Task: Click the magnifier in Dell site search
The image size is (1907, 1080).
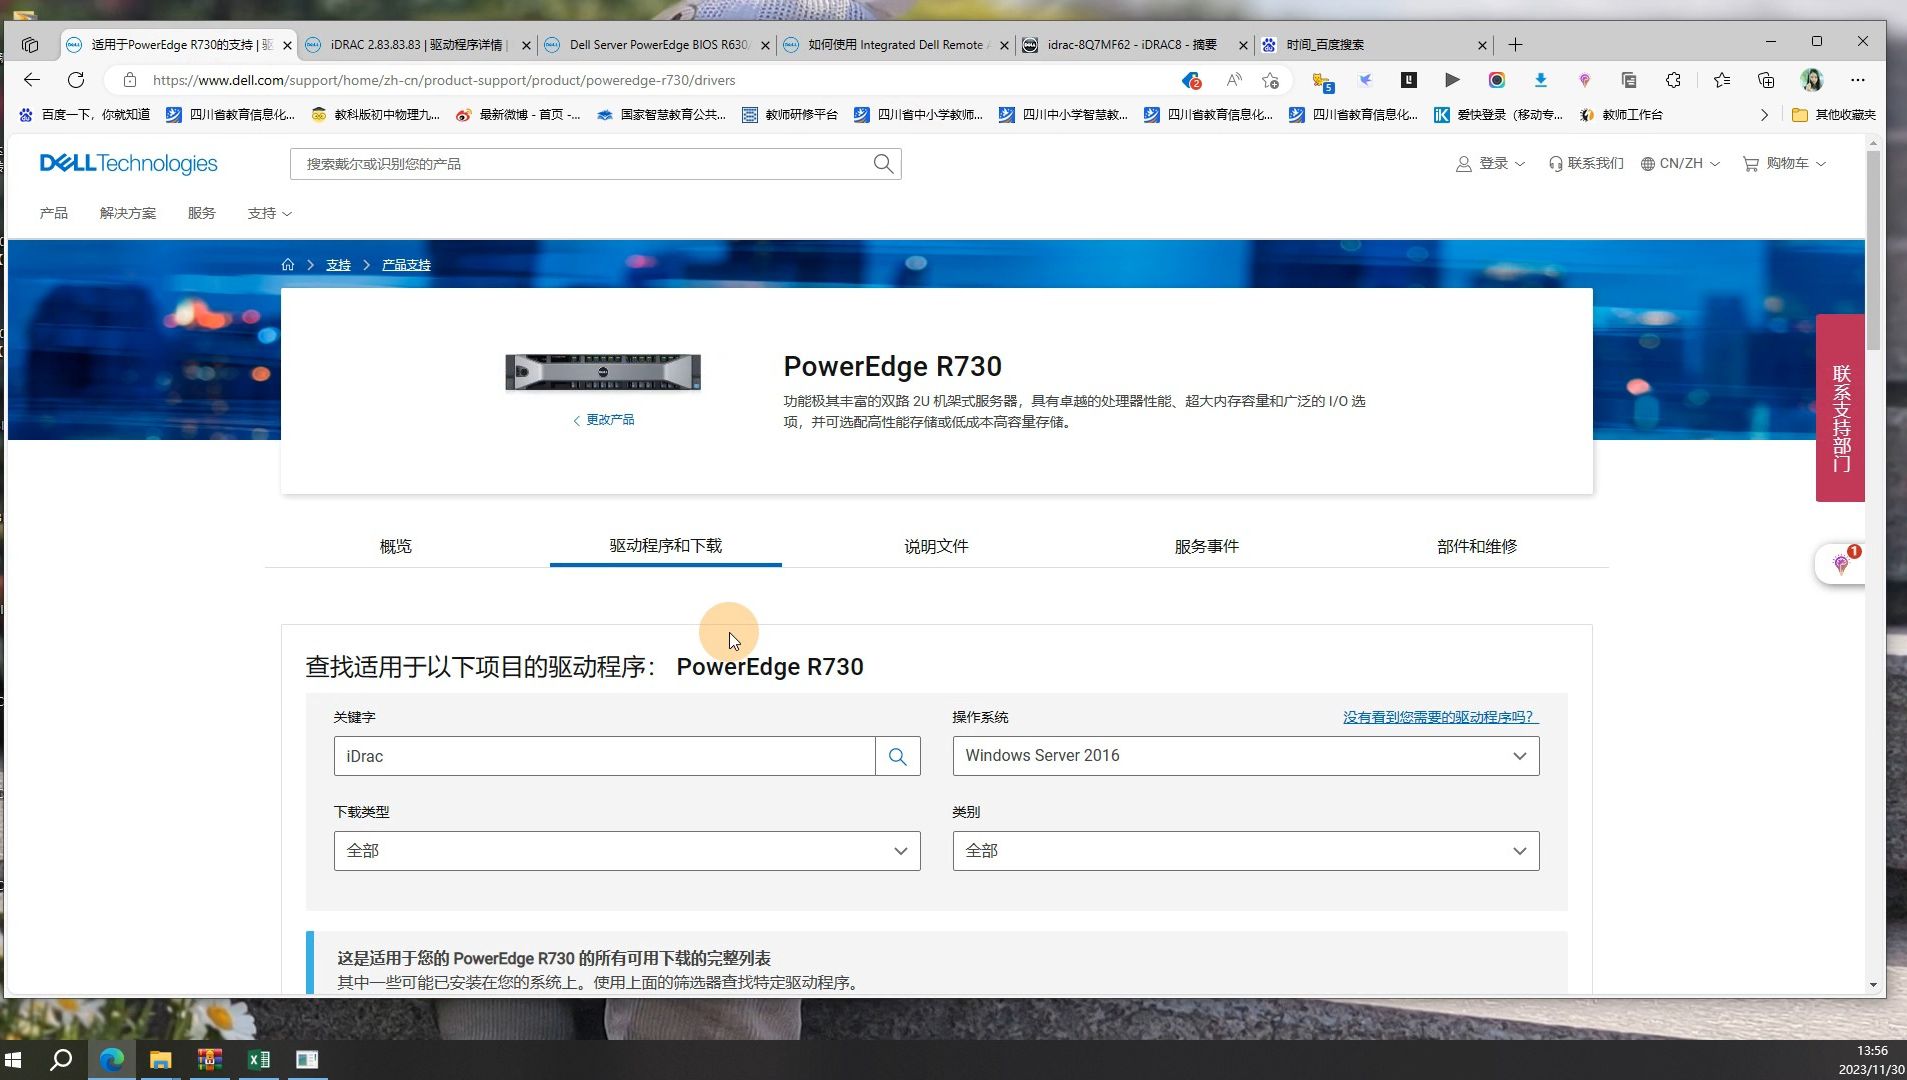Action: coord(883,164)
